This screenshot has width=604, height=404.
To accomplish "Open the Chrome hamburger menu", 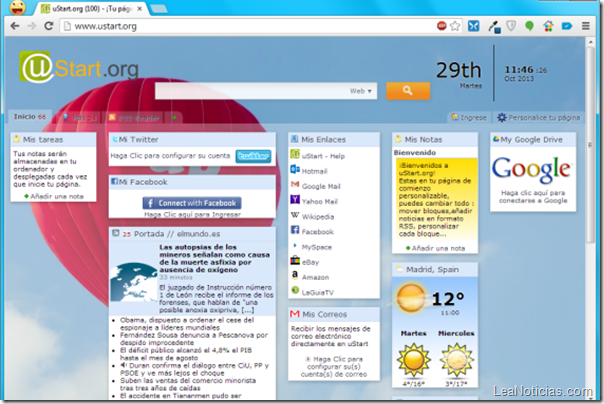I will click(x=586, y=26).
